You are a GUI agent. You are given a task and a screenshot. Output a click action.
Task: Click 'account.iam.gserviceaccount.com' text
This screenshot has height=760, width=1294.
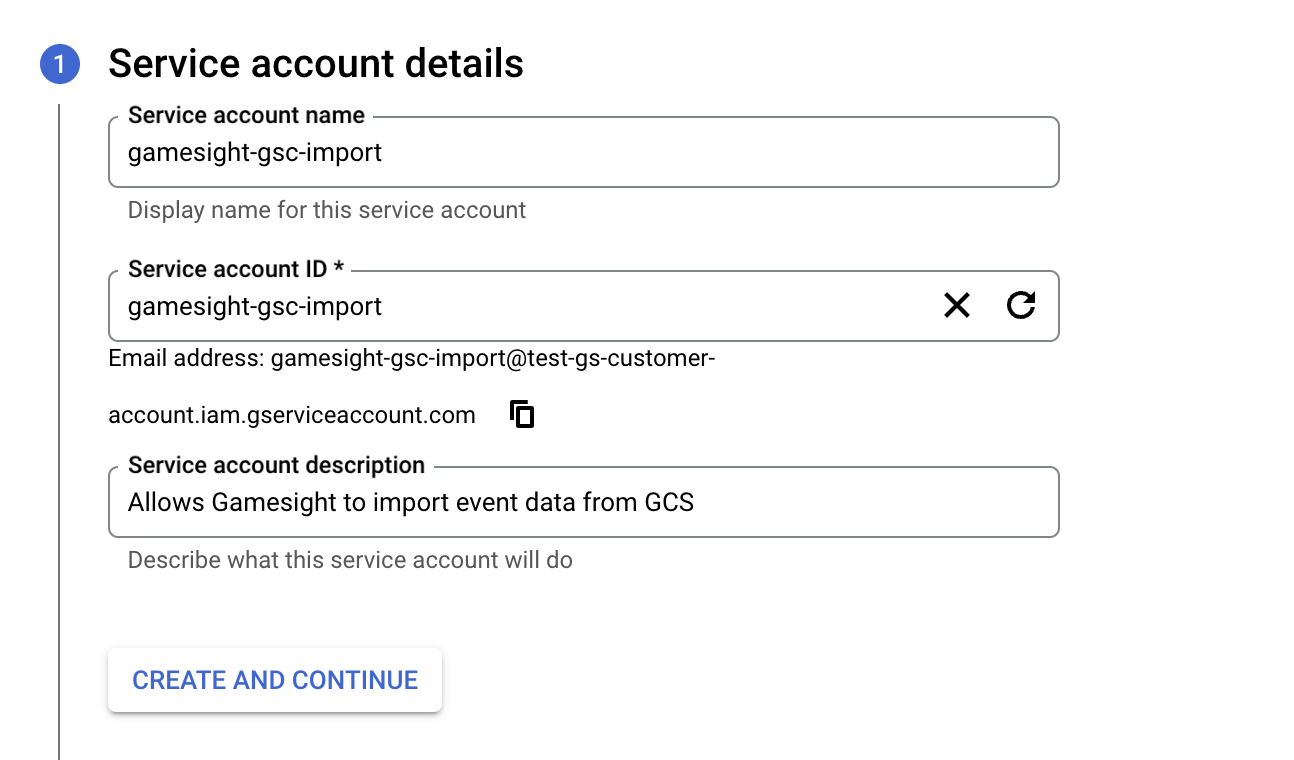292,415
